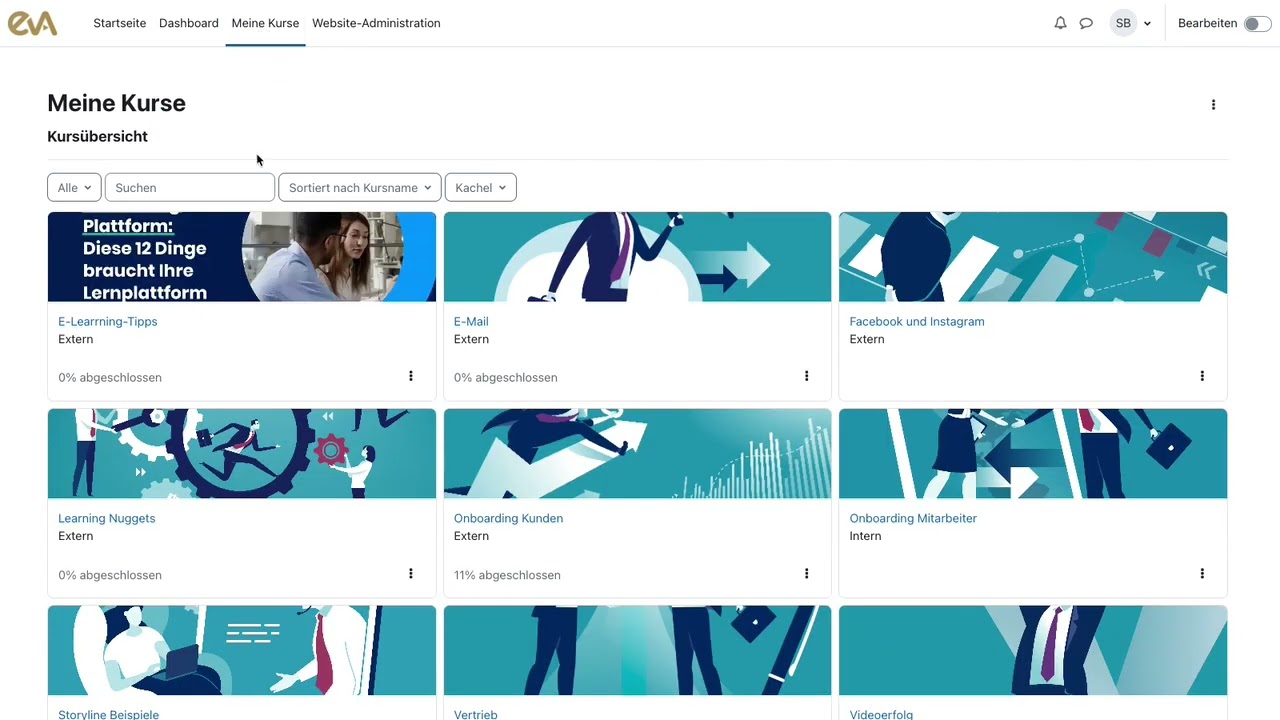Switch to the Dashboard tab

[189, 23]
